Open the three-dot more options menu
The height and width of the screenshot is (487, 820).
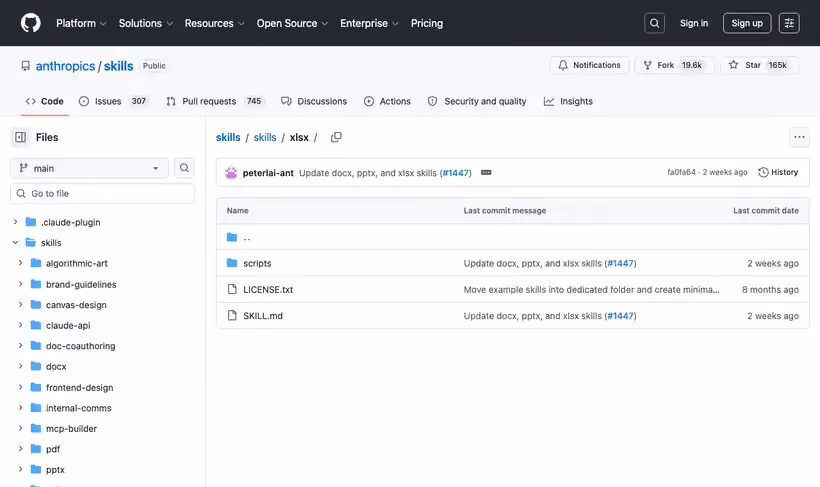click(799, 137)
